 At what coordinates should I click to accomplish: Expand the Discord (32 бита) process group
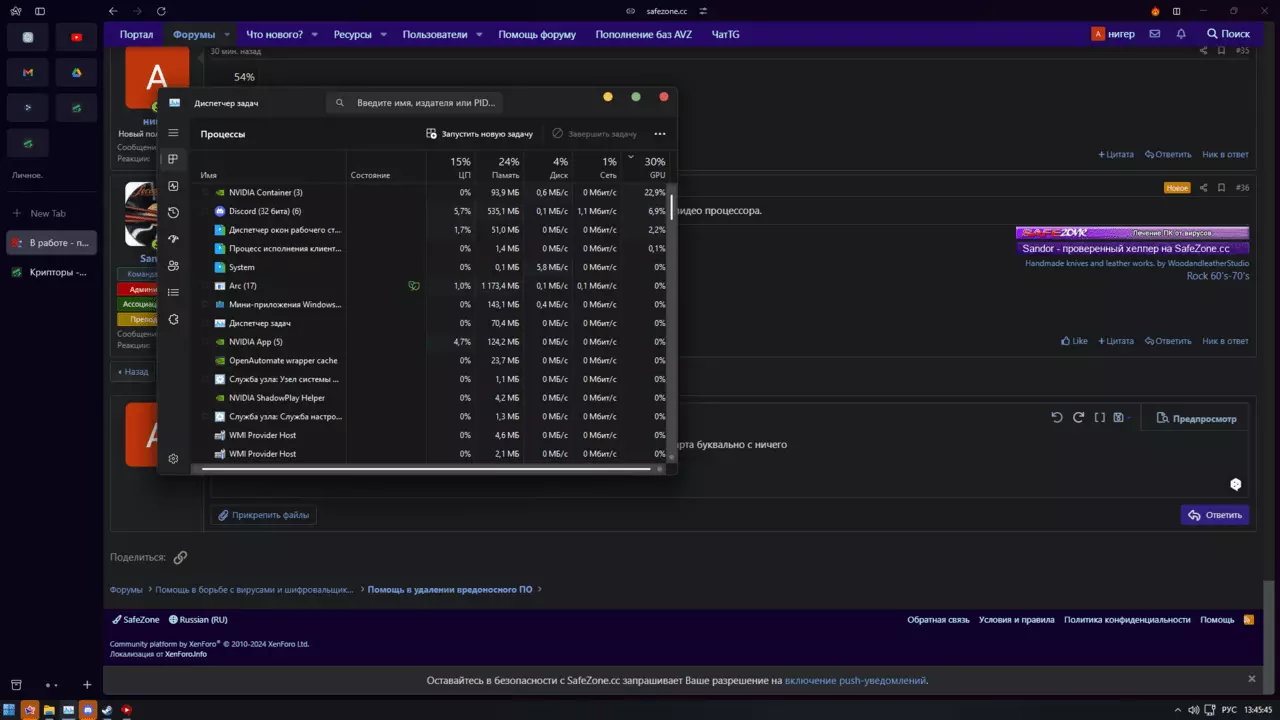[x=207, y=211]
